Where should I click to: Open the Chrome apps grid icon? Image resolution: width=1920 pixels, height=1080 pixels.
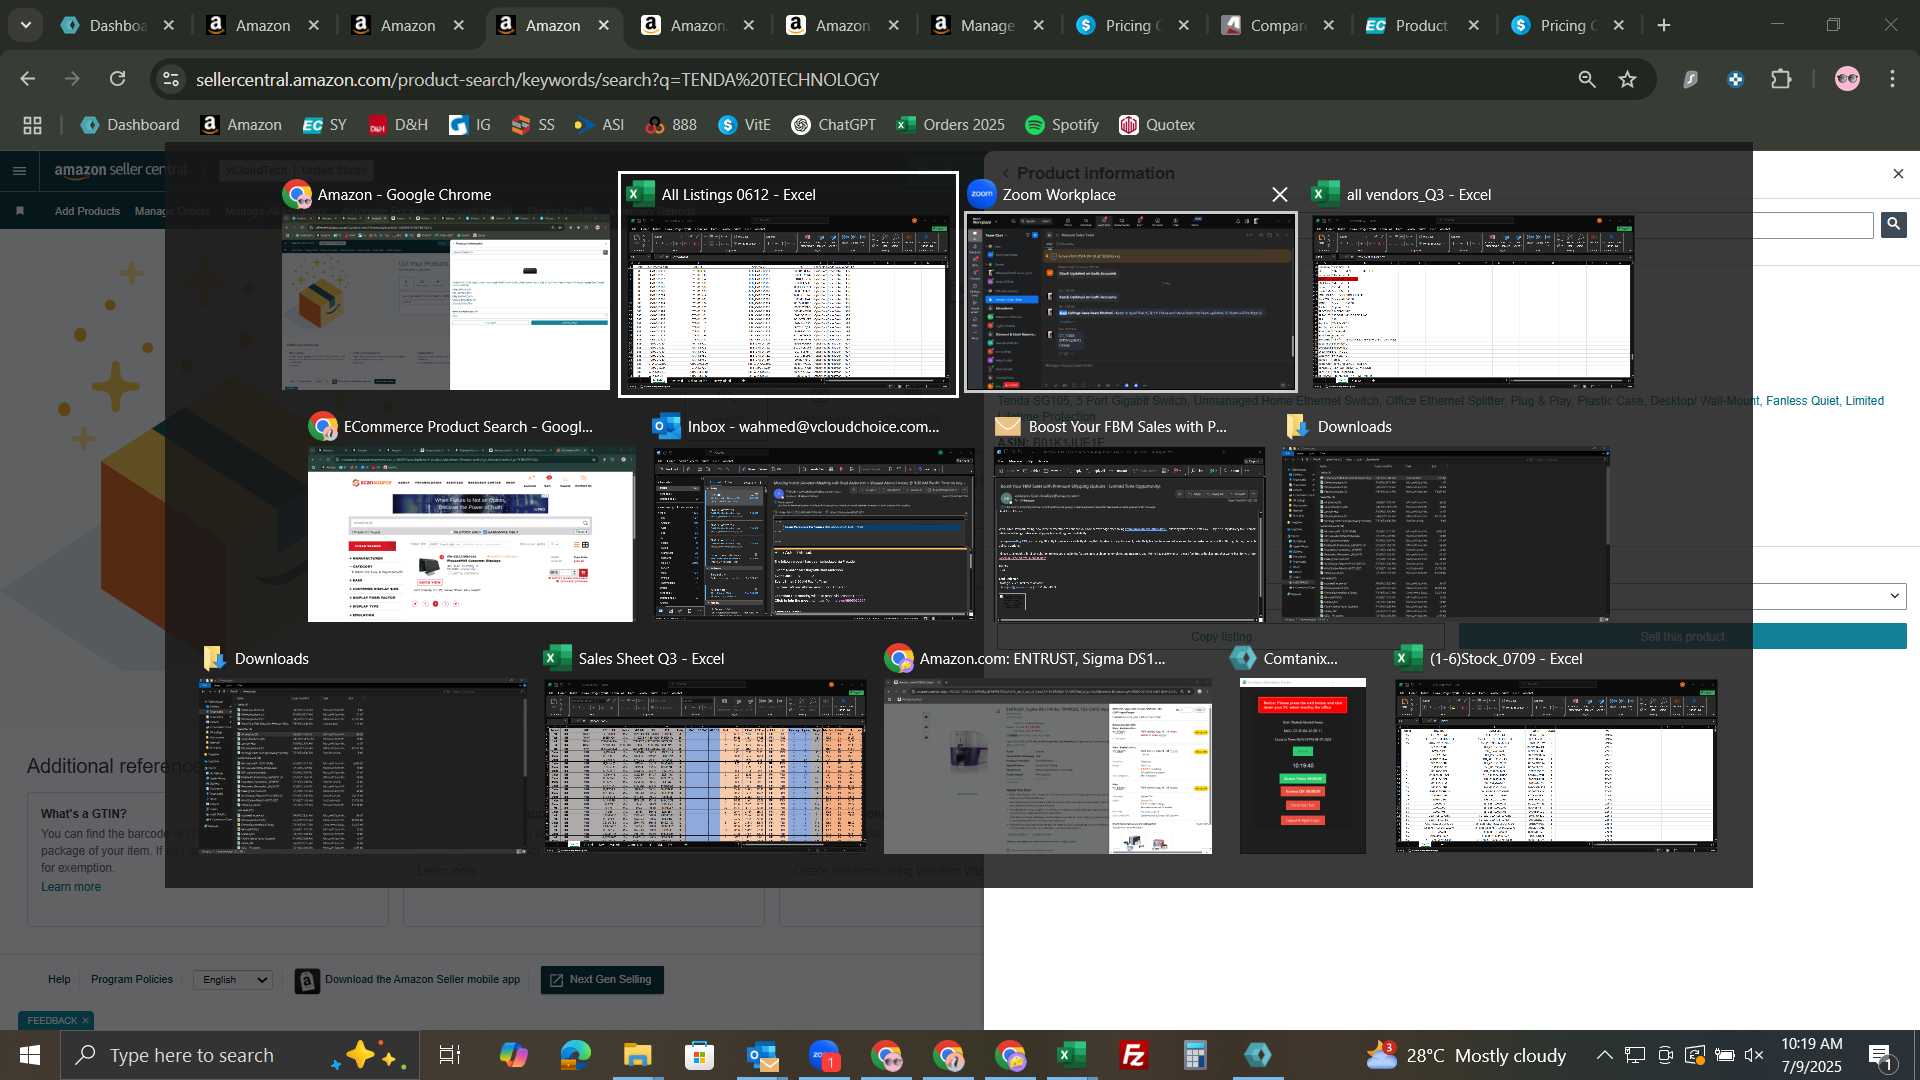tap(32, 125)
